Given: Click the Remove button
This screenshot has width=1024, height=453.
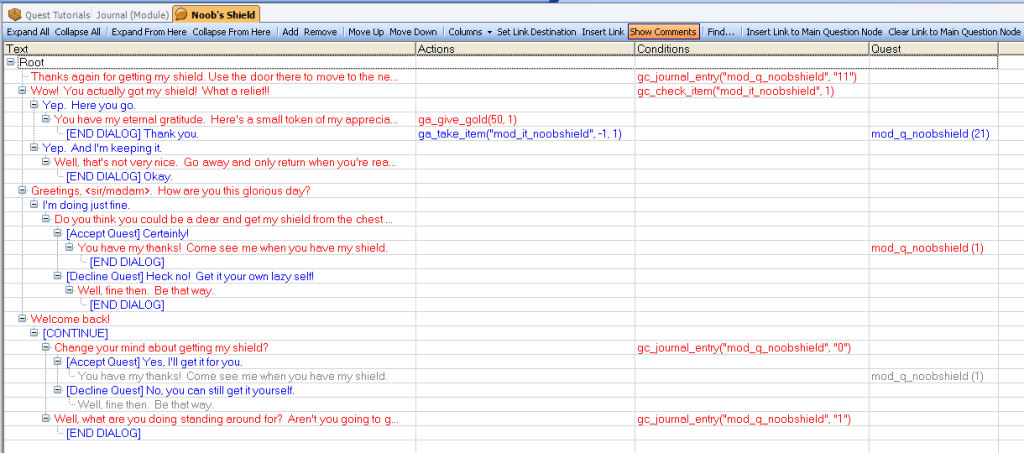Looking at the screenshot, I should coord(320,32).
